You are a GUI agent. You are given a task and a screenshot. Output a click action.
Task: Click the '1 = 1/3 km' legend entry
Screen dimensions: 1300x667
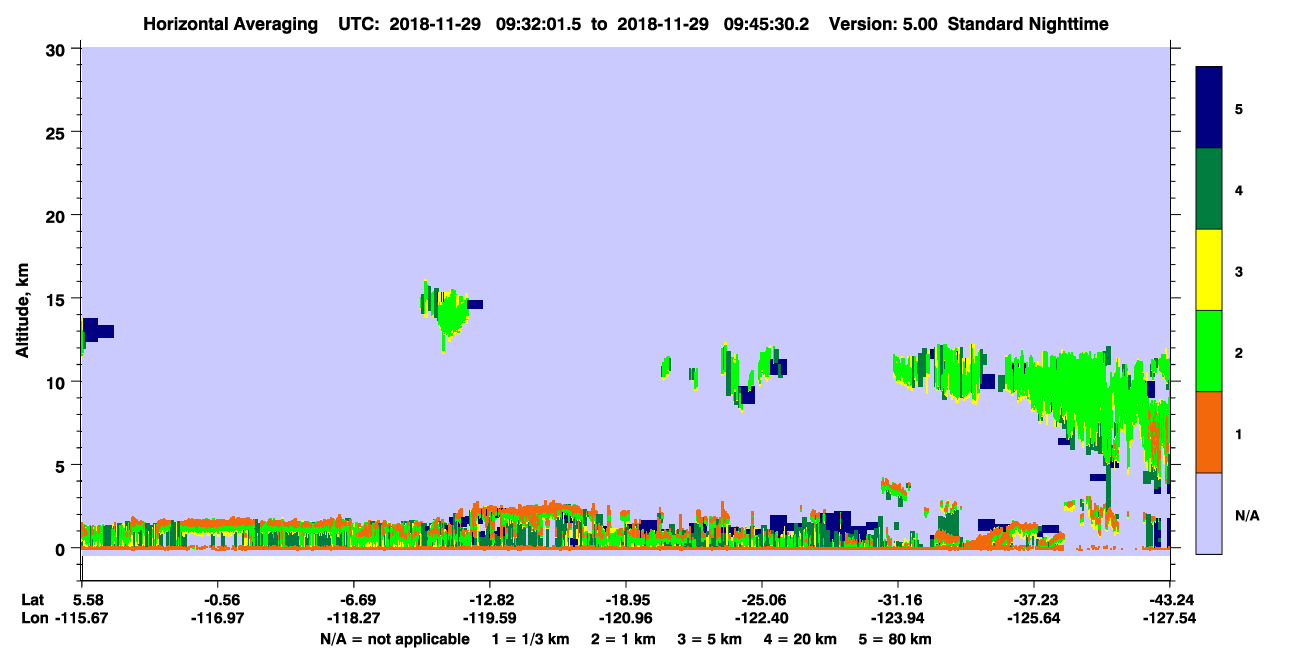click(x=530, y=639)
